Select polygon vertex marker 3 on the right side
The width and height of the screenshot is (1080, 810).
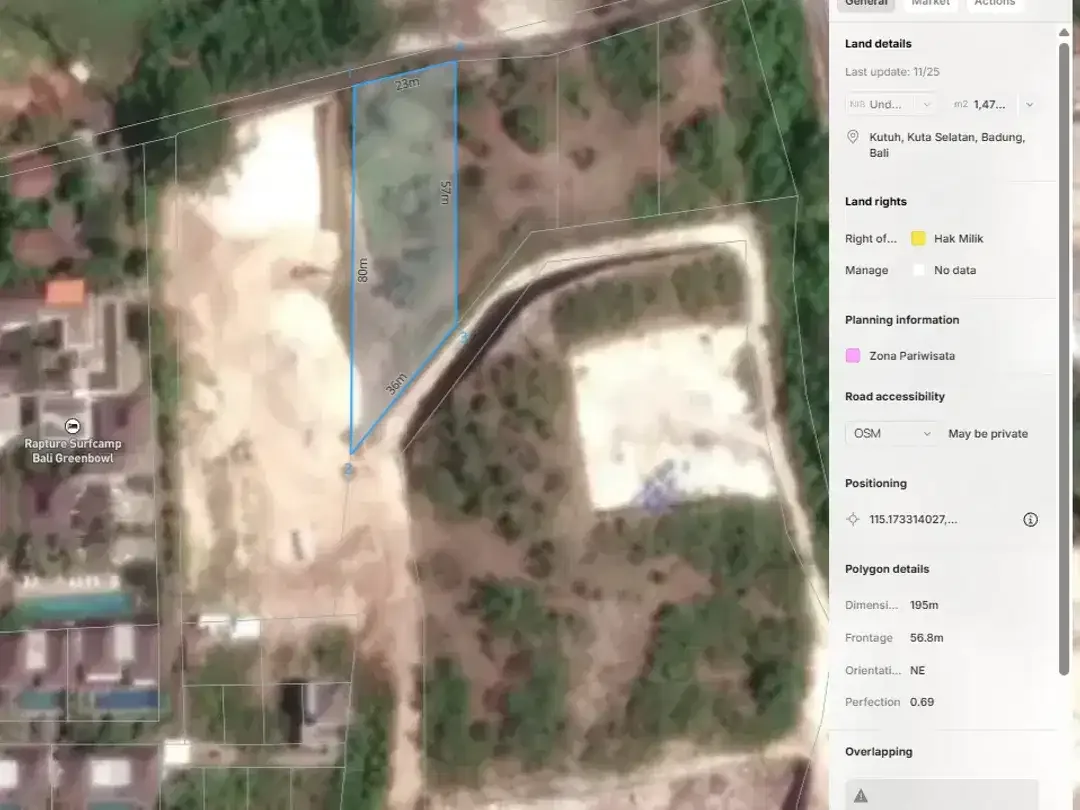[x=464, y=337]
